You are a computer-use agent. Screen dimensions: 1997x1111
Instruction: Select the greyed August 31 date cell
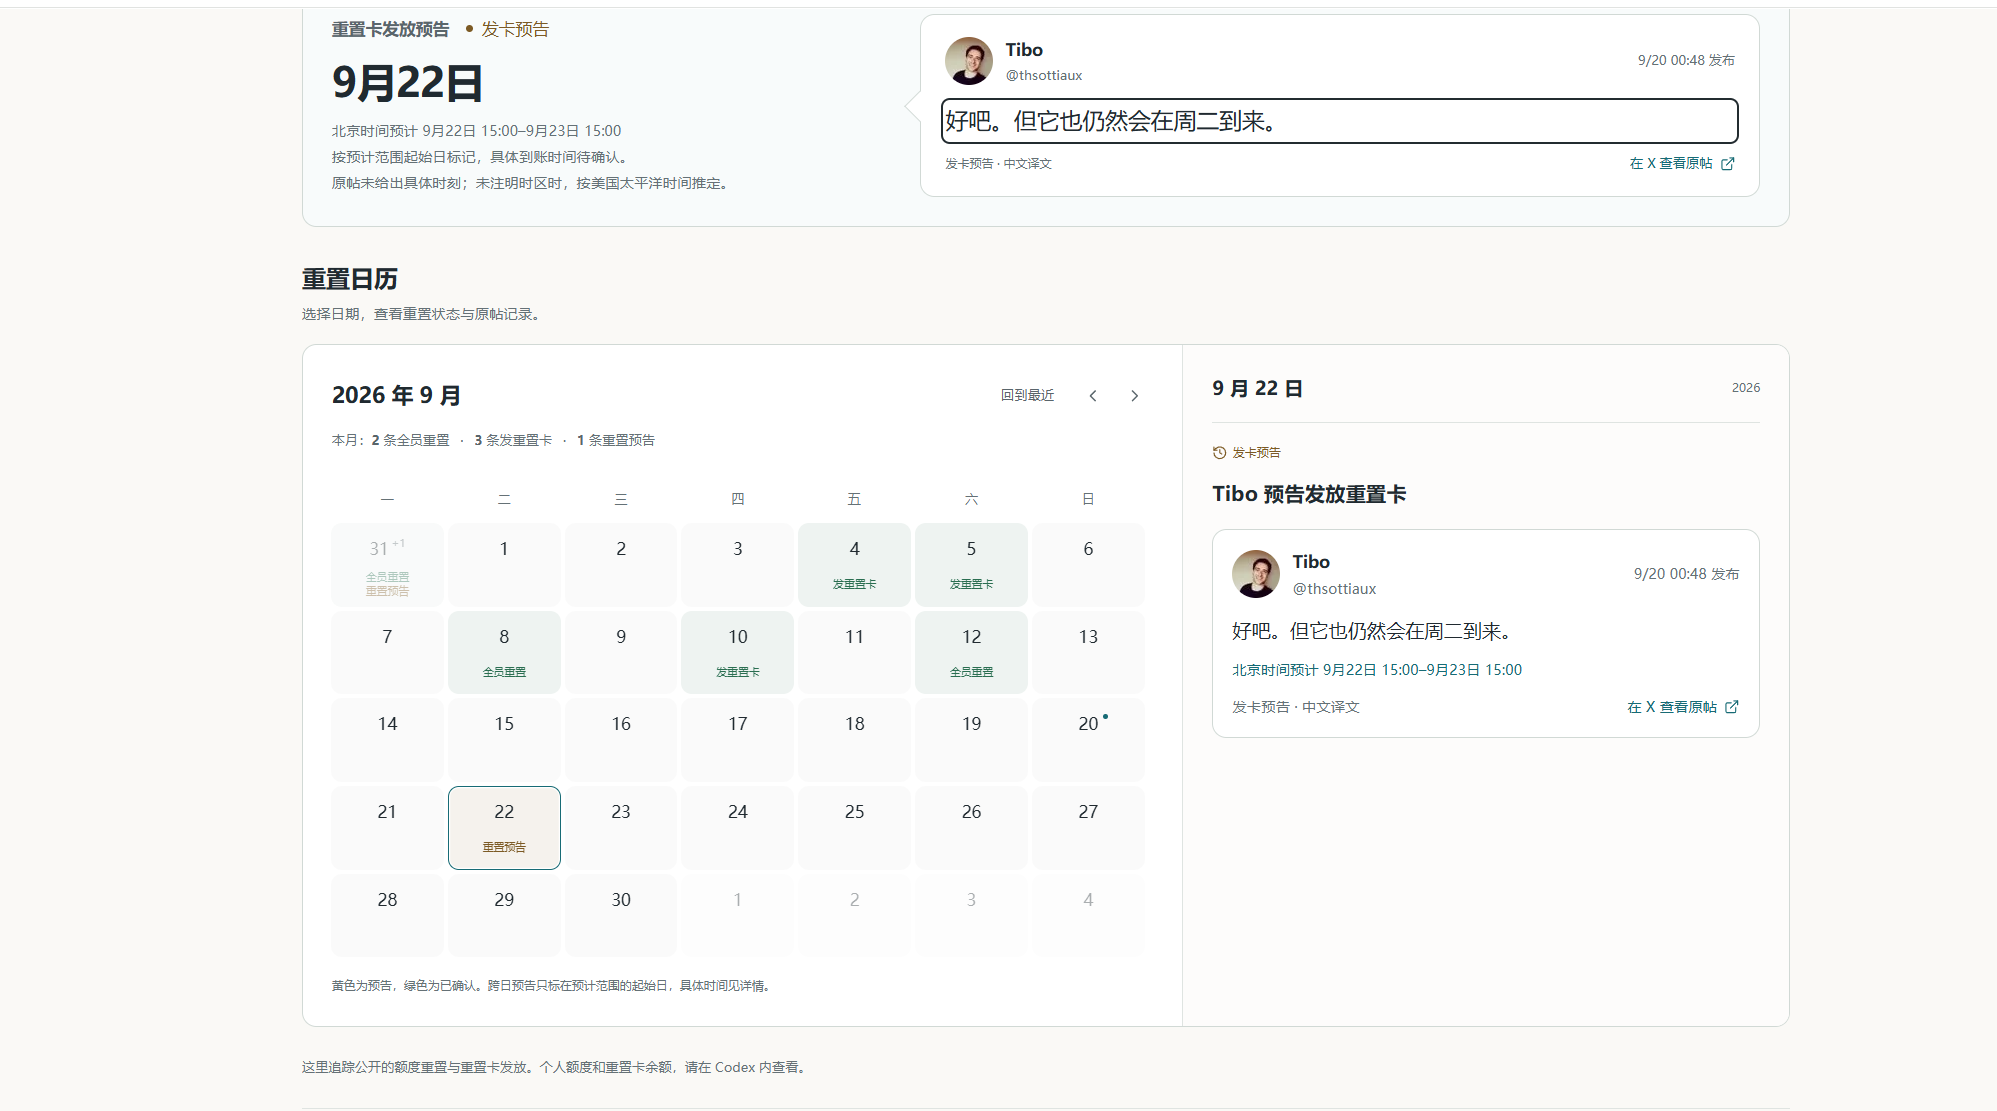[387, 565]
